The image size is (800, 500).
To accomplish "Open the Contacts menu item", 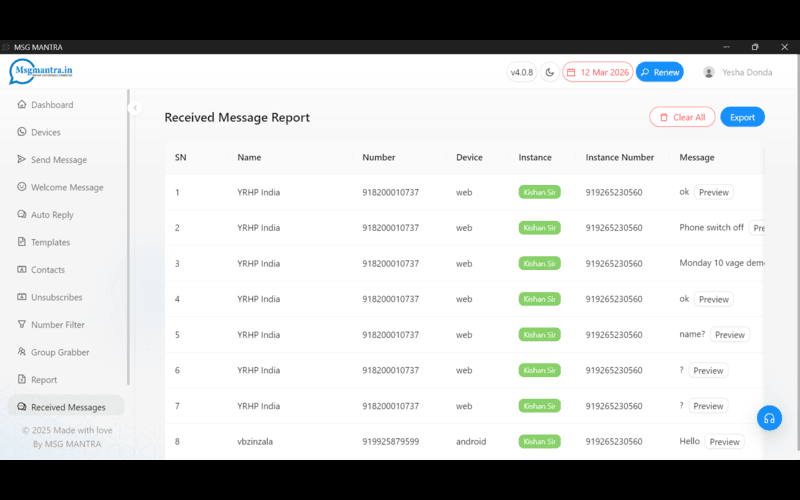I will 48,270.
